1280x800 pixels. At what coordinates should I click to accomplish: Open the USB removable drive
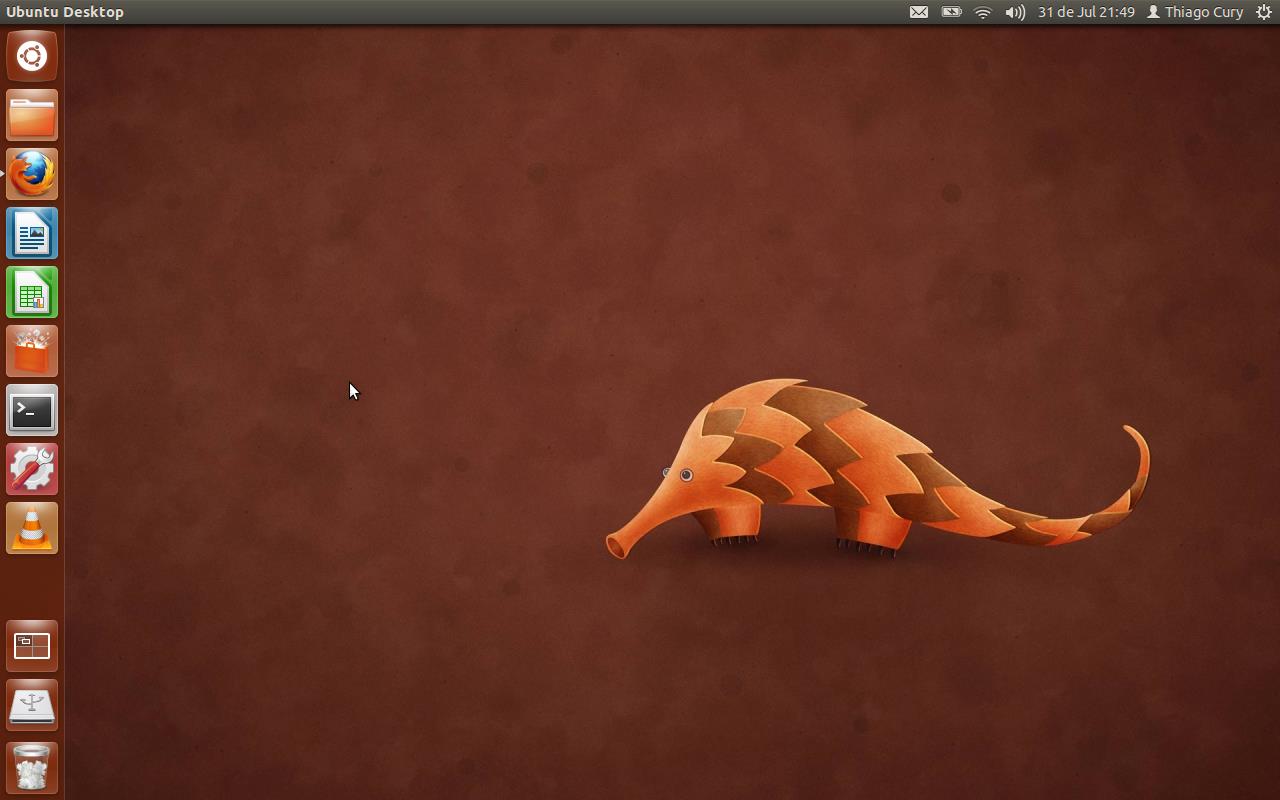pos(32,705)
